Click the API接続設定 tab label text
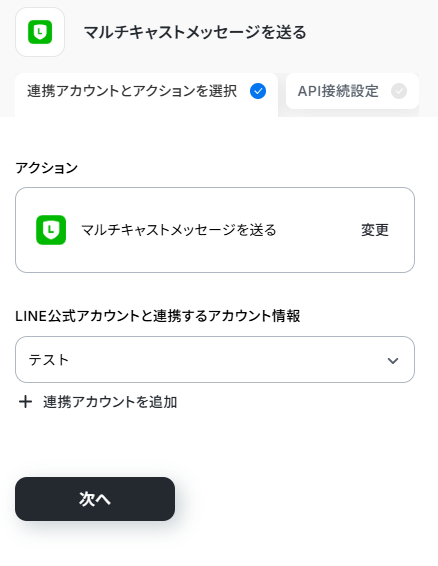The image size is (438, 566). 338,91
